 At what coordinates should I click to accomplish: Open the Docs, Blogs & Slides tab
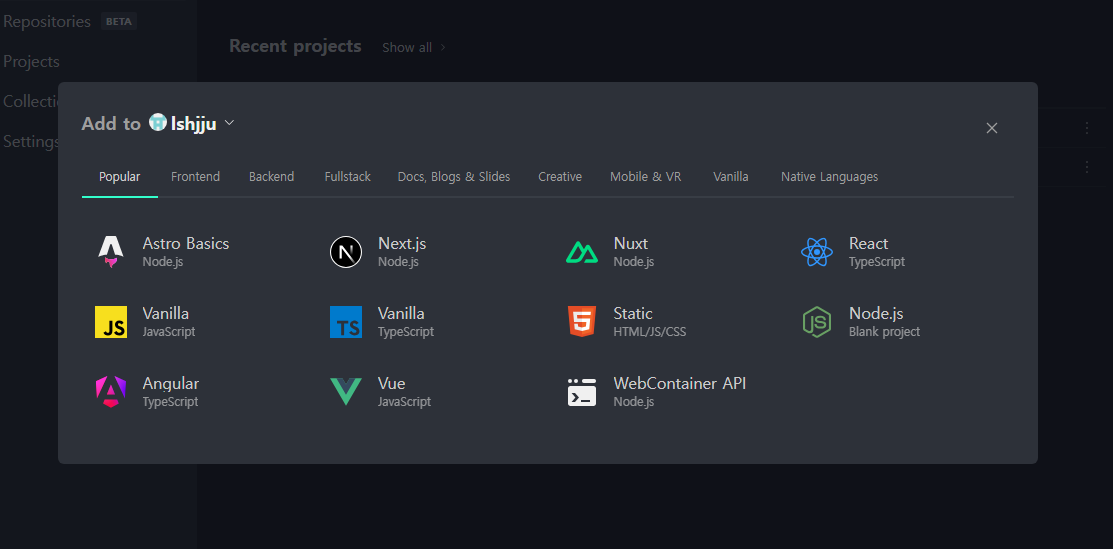(x=454, y=177)
